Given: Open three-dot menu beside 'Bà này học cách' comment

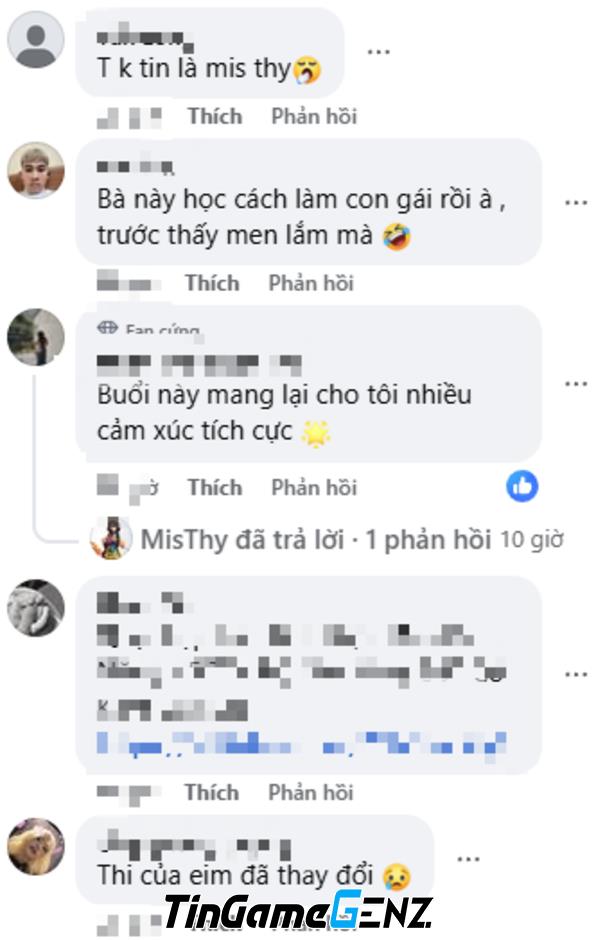Looking at the screenshot, I should pyautogui.click(x=576, y=203).
